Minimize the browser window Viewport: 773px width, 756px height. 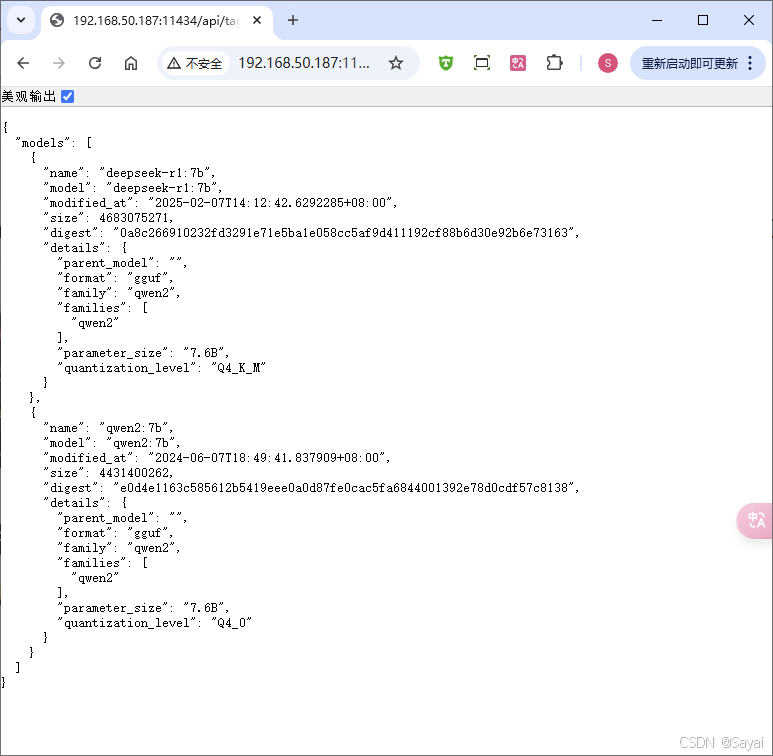tap(657, 20)
